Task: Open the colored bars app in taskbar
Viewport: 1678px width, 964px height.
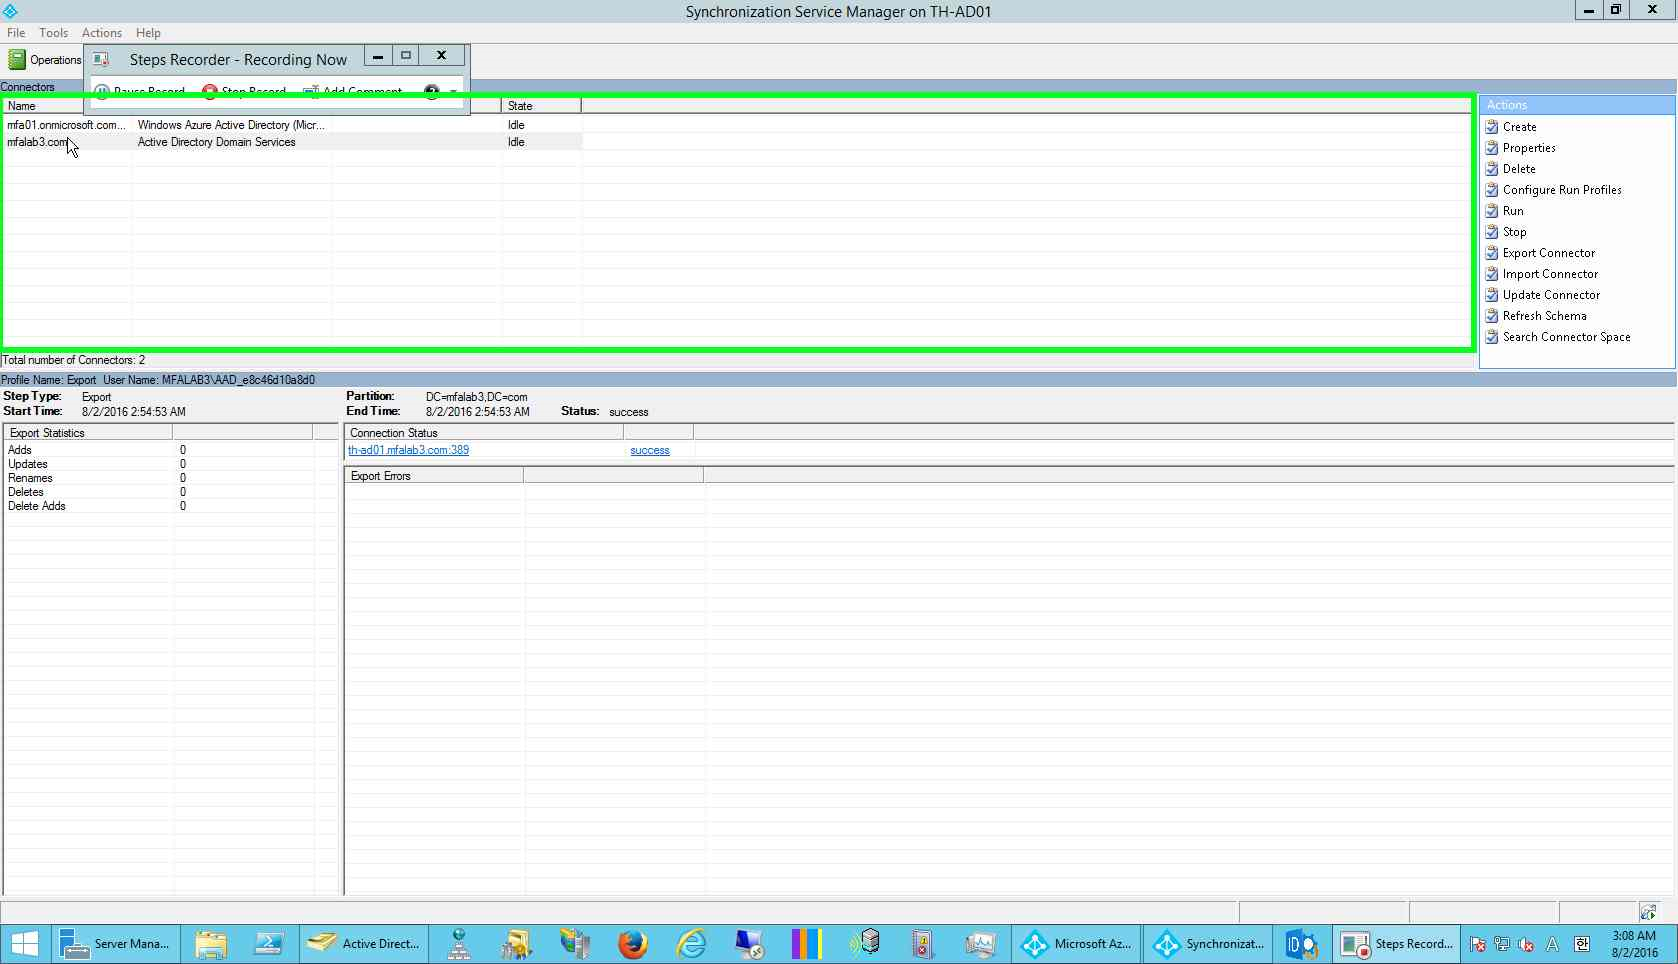Action: click(806, 944)
